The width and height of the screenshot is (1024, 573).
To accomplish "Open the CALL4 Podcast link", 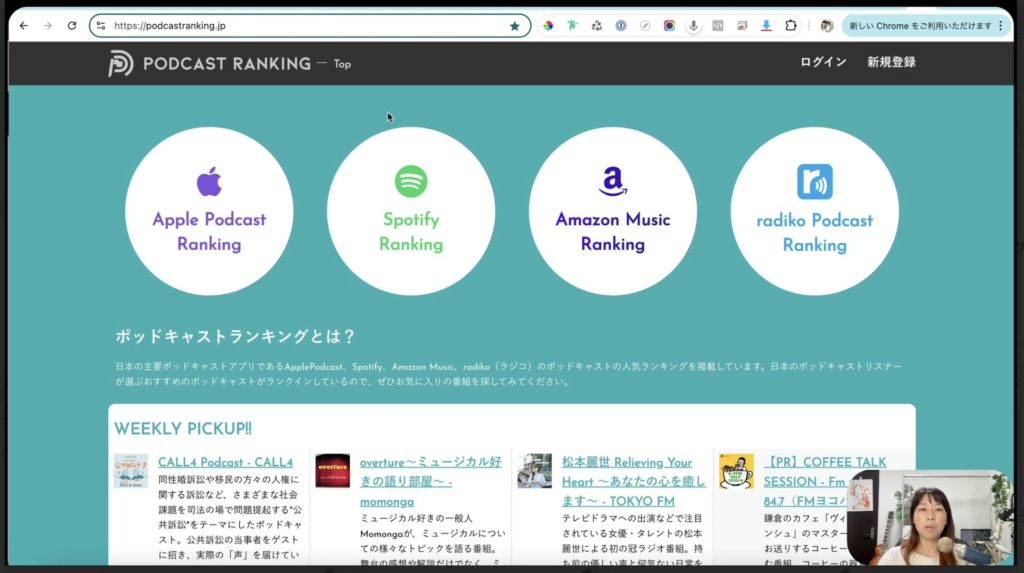I will (225, 462).
